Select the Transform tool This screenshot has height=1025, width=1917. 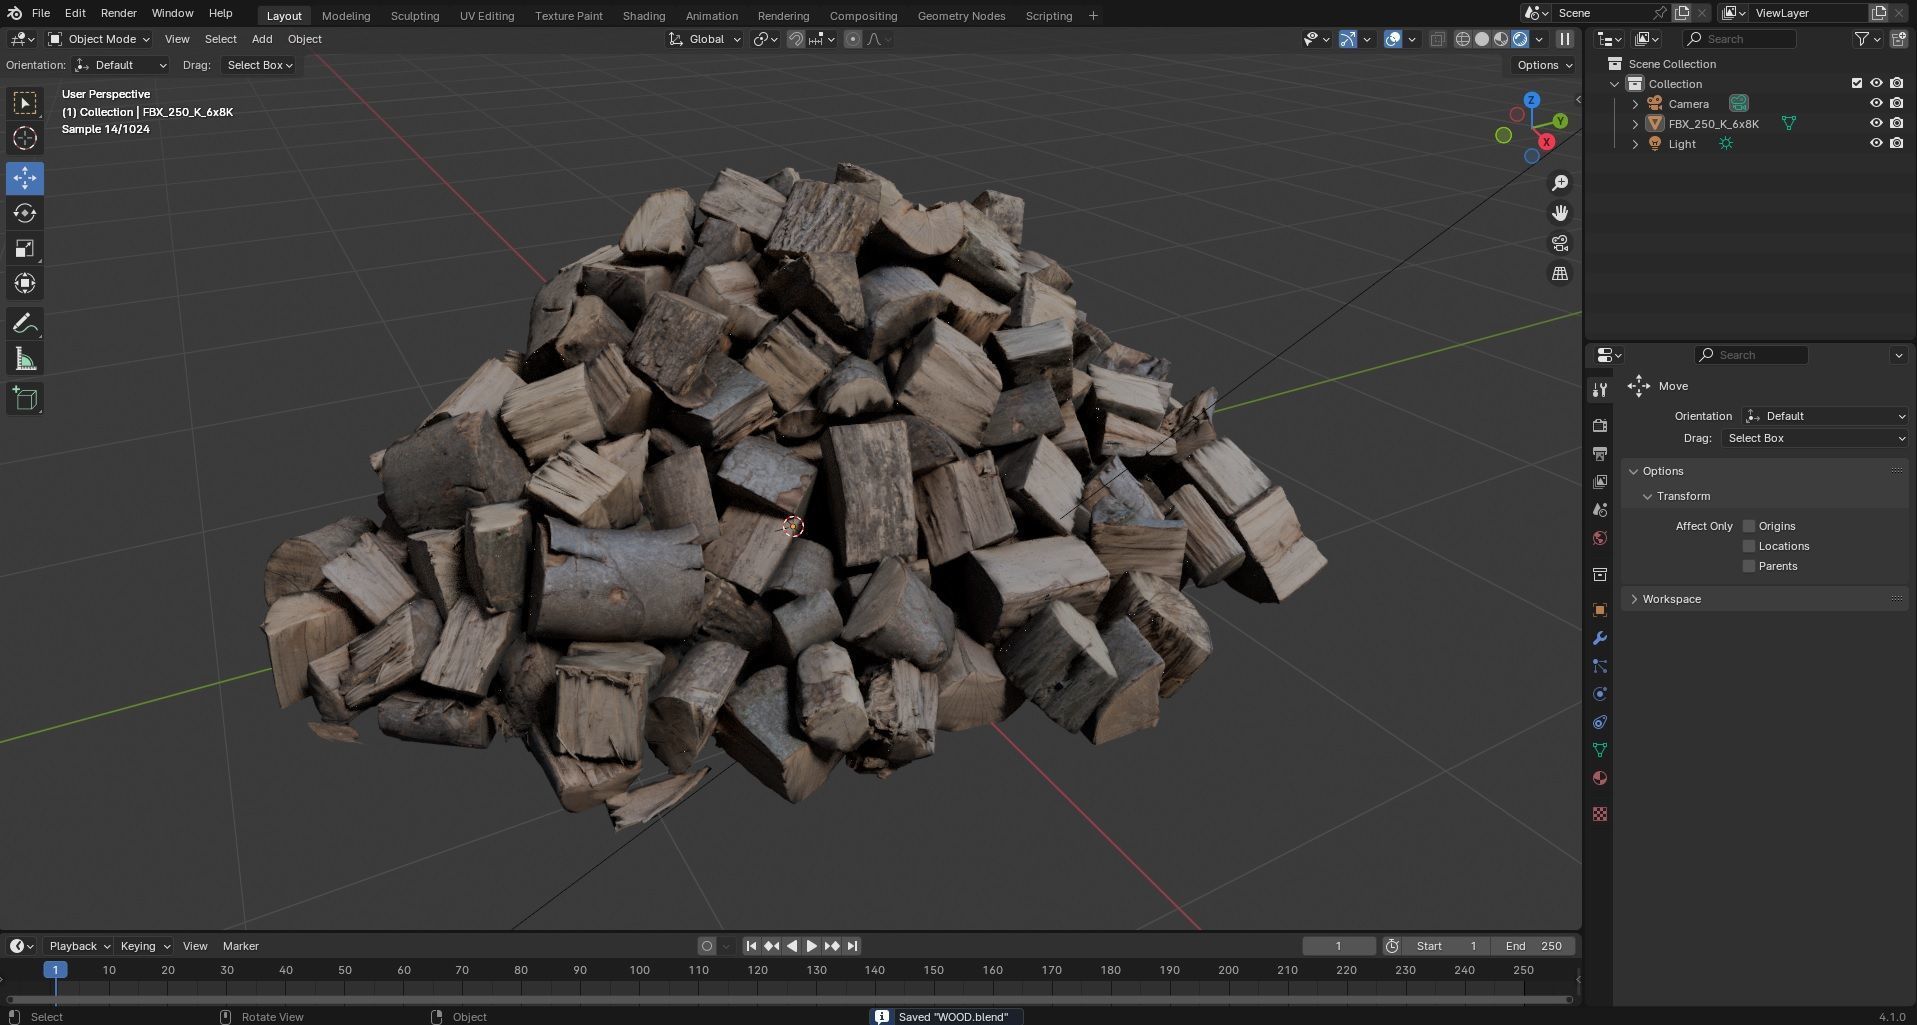point(25,283)
